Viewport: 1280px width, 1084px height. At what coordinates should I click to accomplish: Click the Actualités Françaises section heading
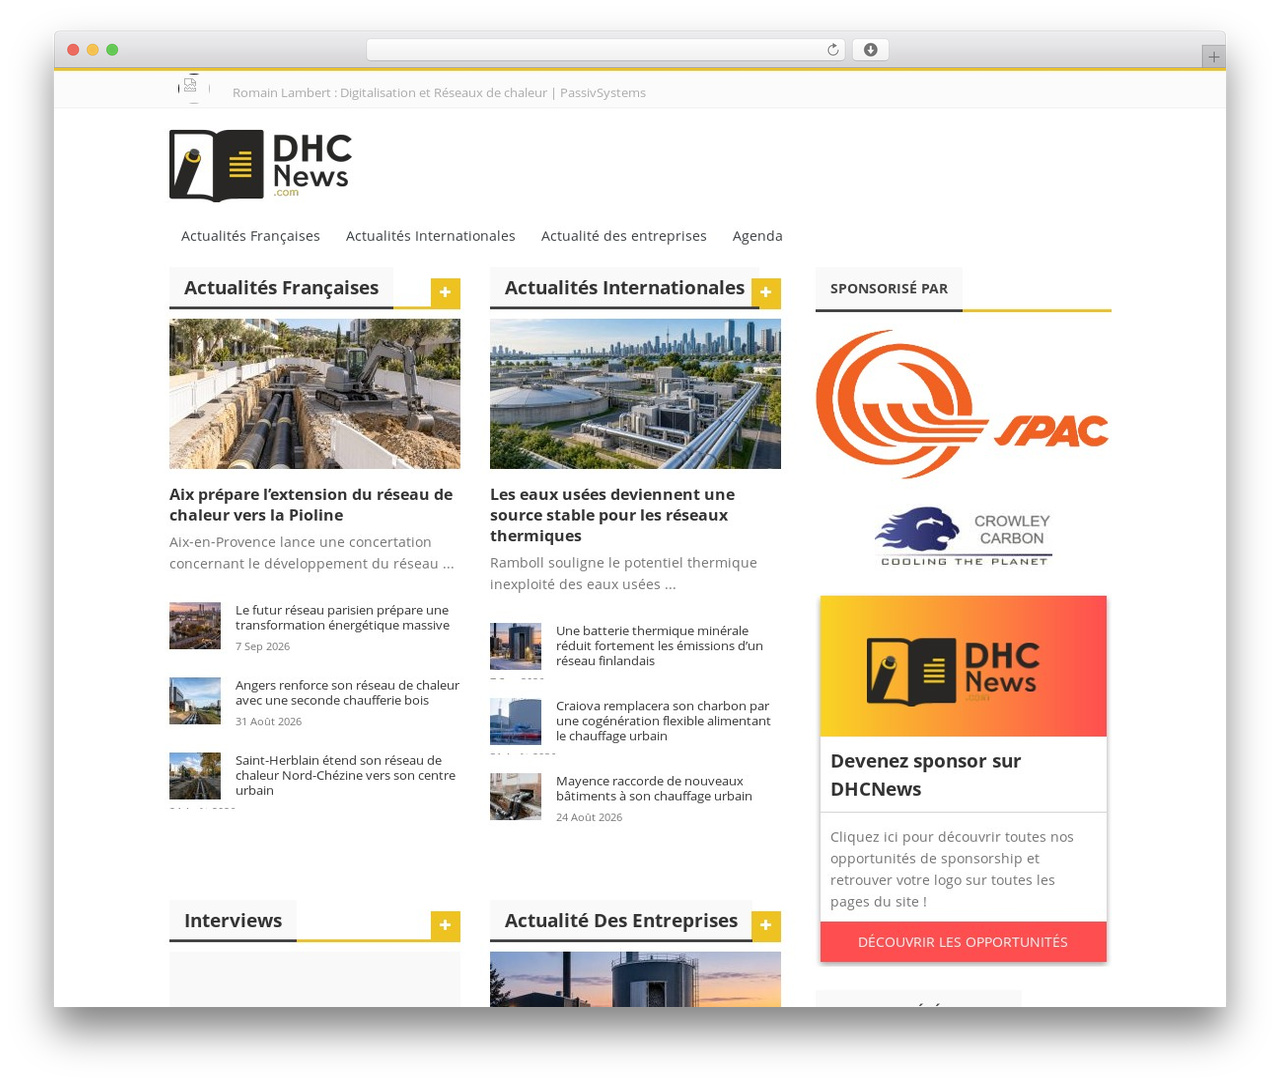281,288
